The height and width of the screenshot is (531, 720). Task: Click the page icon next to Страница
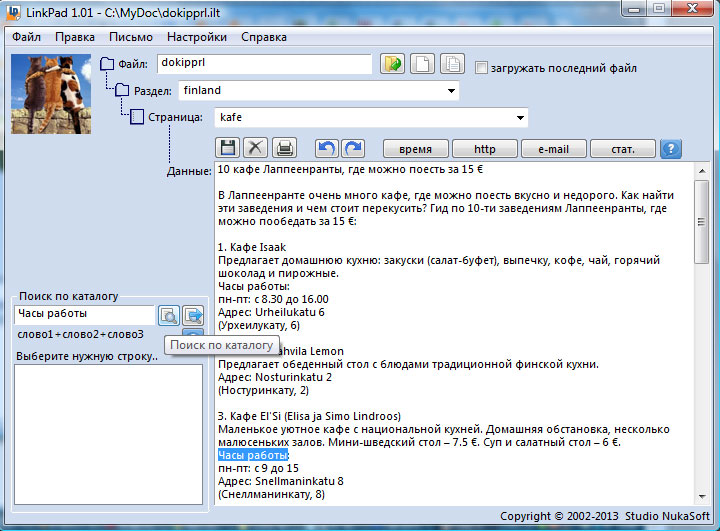coord(137,117)
